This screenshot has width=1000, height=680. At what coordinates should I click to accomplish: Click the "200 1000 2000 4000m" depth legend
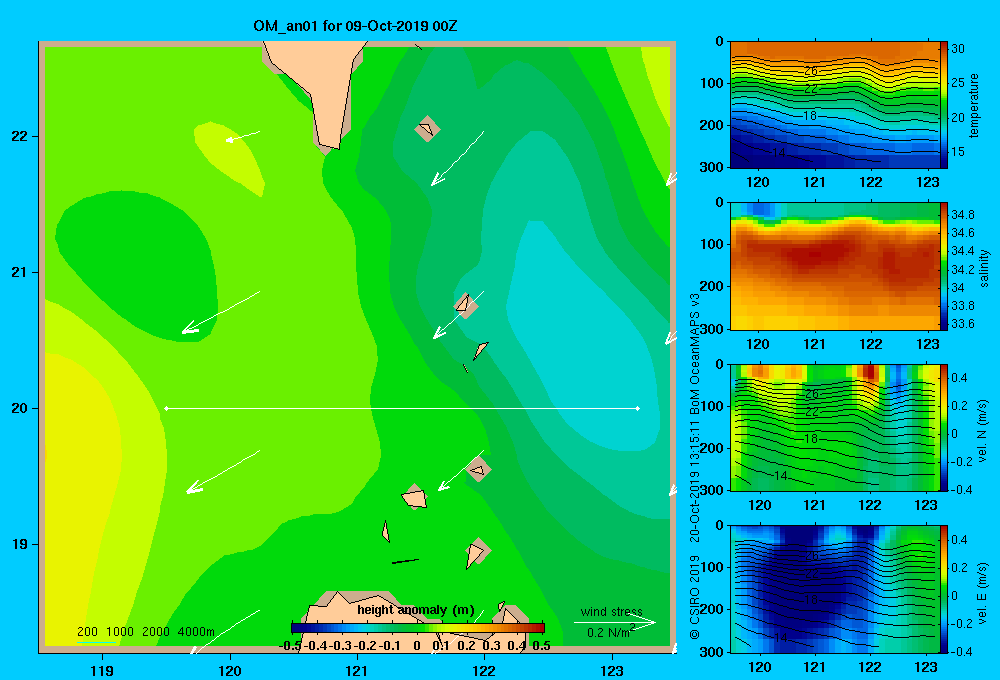point(146,632)
